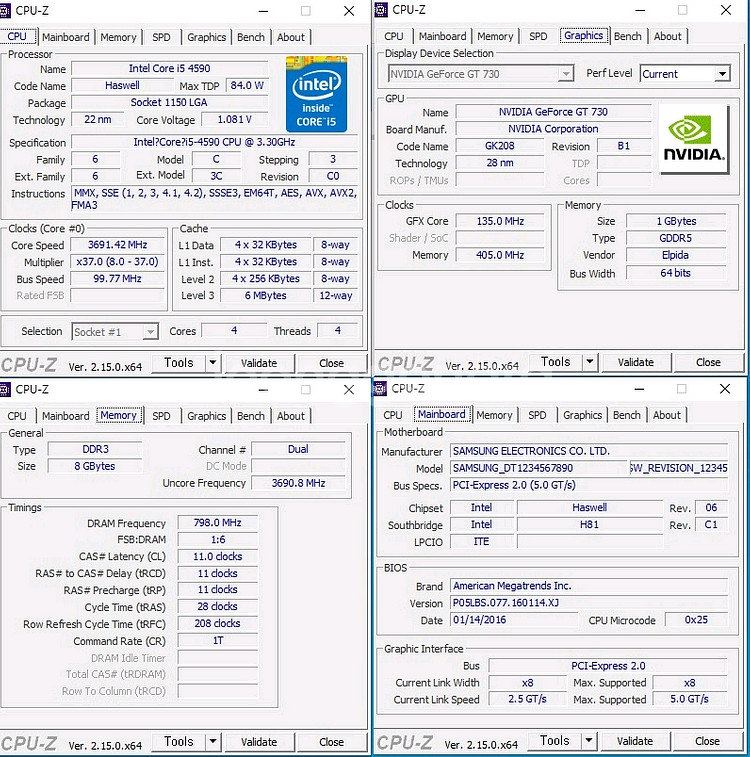Open Bench tab in Mainboard window
Image resolution: width=750 pixels, height=757 pixels.
[626, 415]
